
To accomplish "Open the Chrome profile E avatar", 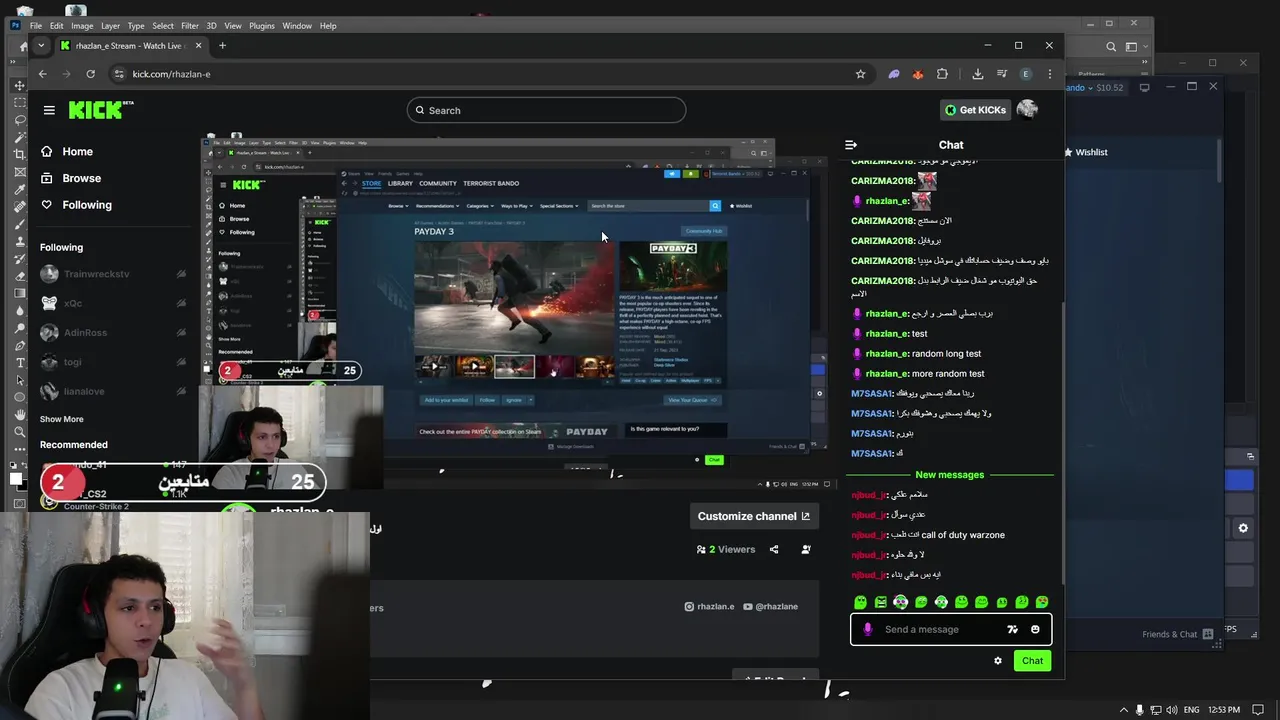I will tap(1026, 74).
